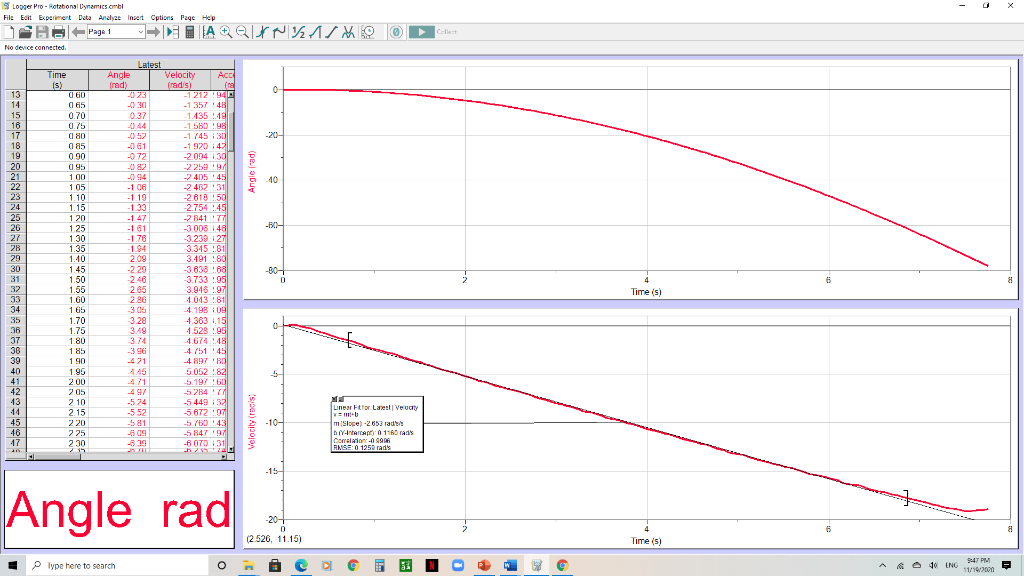Select the Linear Fit info box on velocity graph
This screenshot has height=576, width=1024.
377,424
